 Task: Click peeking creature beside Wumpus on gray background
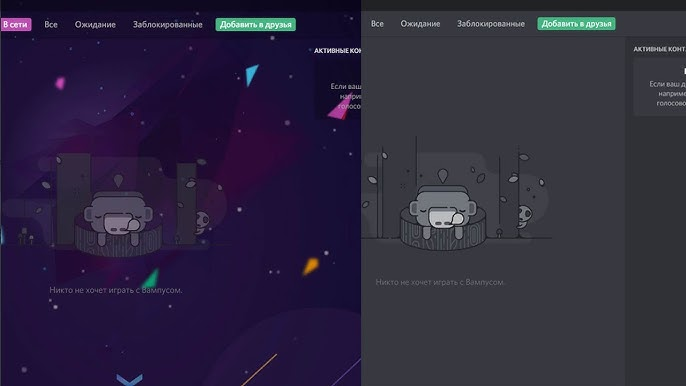coord(525,216)
